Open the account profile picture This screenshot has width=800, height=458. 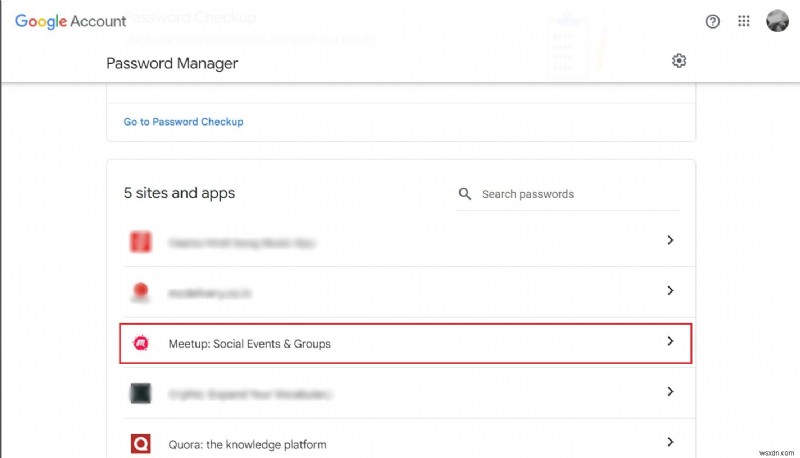(x=777, y=21)
